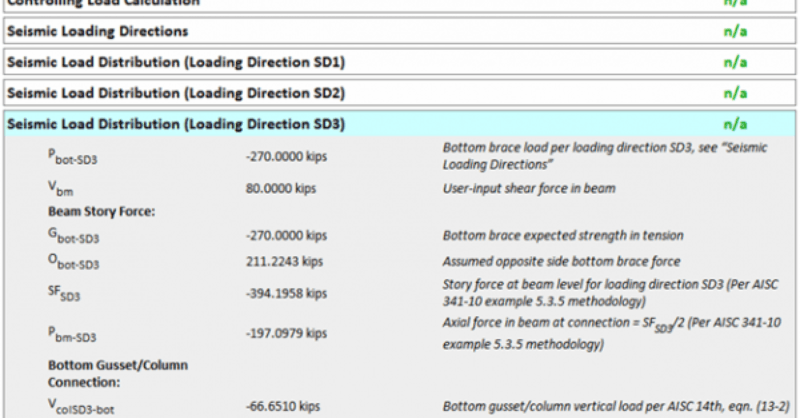Select the Obot-SD3 value 211.2243 kips
800x418 pixels.
tap(285, 264)
